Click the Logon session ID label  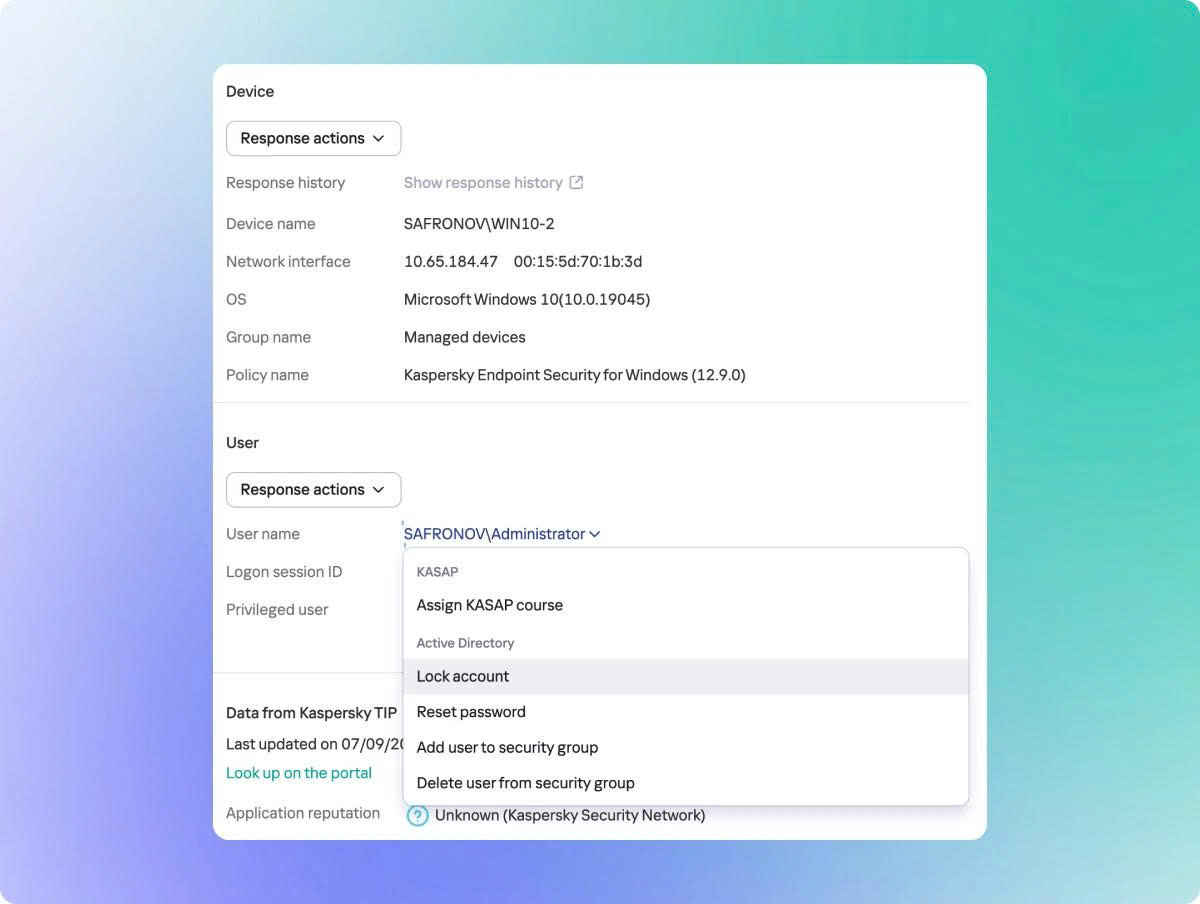(284, 572)
